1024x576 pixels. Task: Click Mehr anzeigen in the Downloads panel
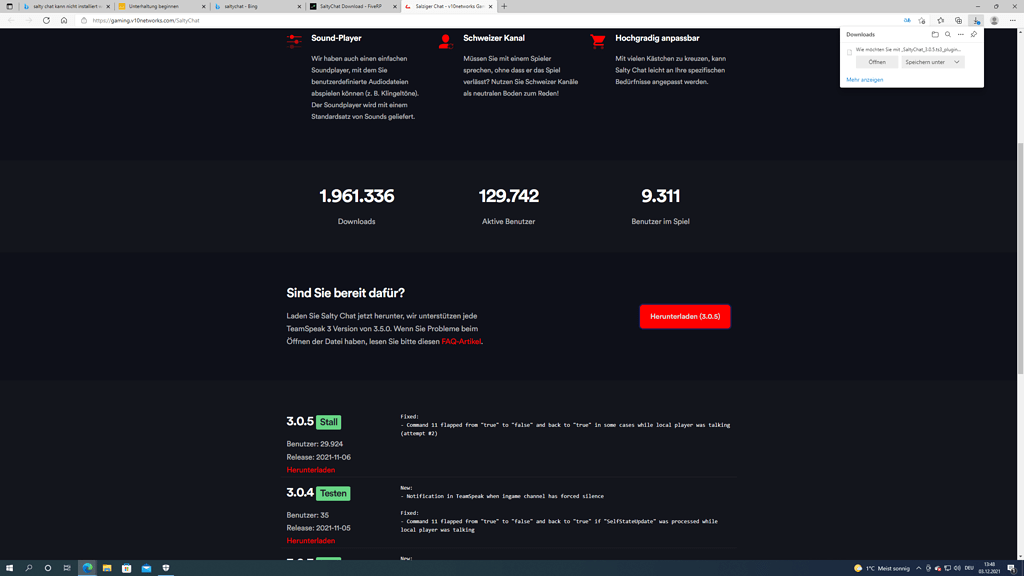click(865, 79)
